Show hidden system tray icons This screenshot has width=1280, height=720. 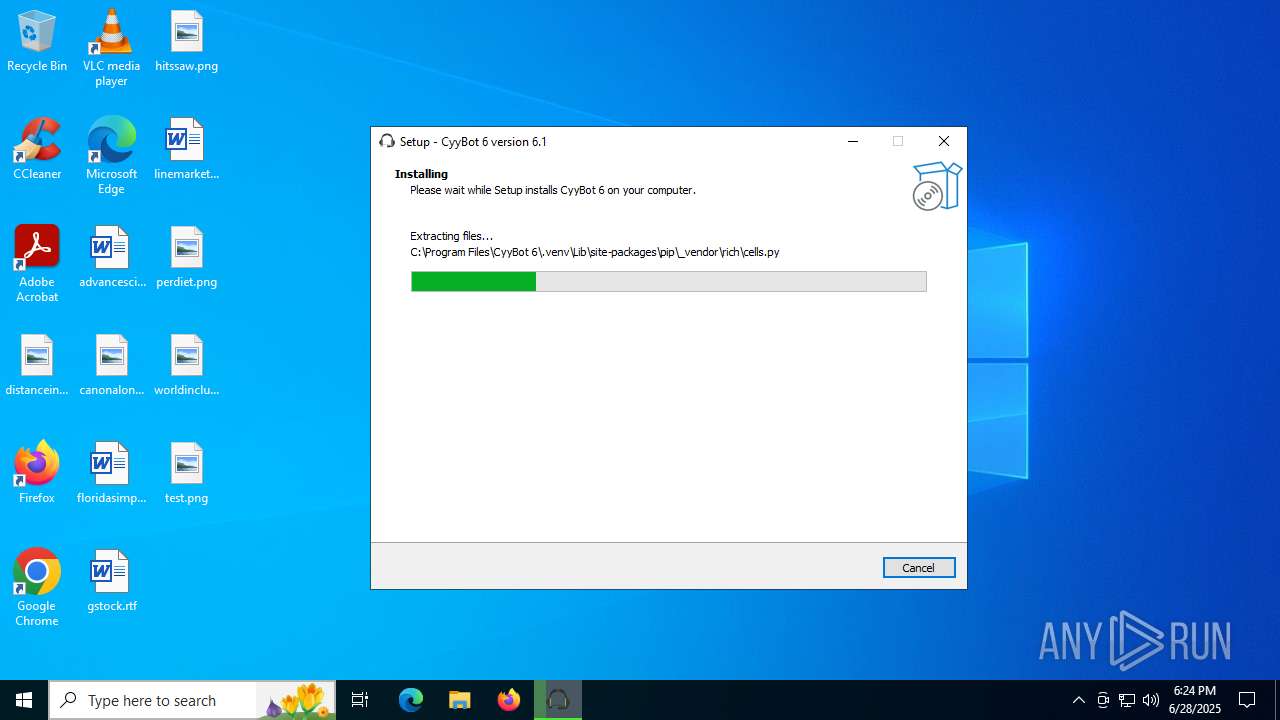(1078, 700)
